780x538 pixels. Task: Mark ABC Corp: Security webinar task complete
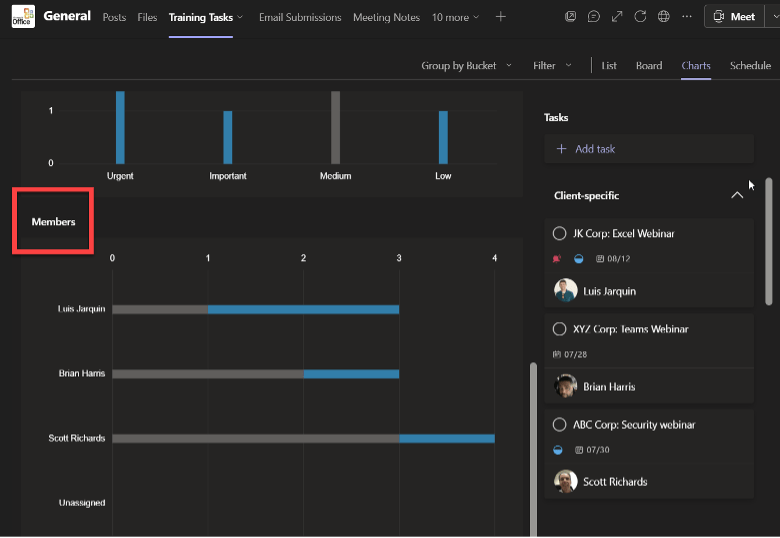click(x=559, y=425)
